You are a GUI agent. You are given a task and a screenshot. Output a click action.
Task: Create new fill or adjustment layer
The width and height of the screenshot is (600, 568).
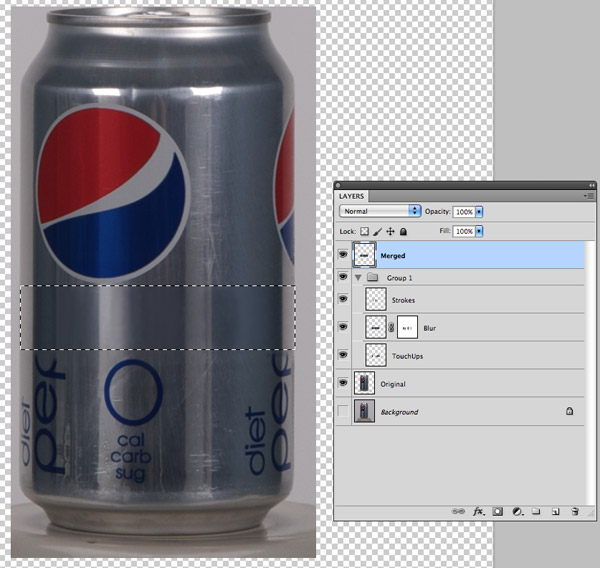[x=517, y=511]
